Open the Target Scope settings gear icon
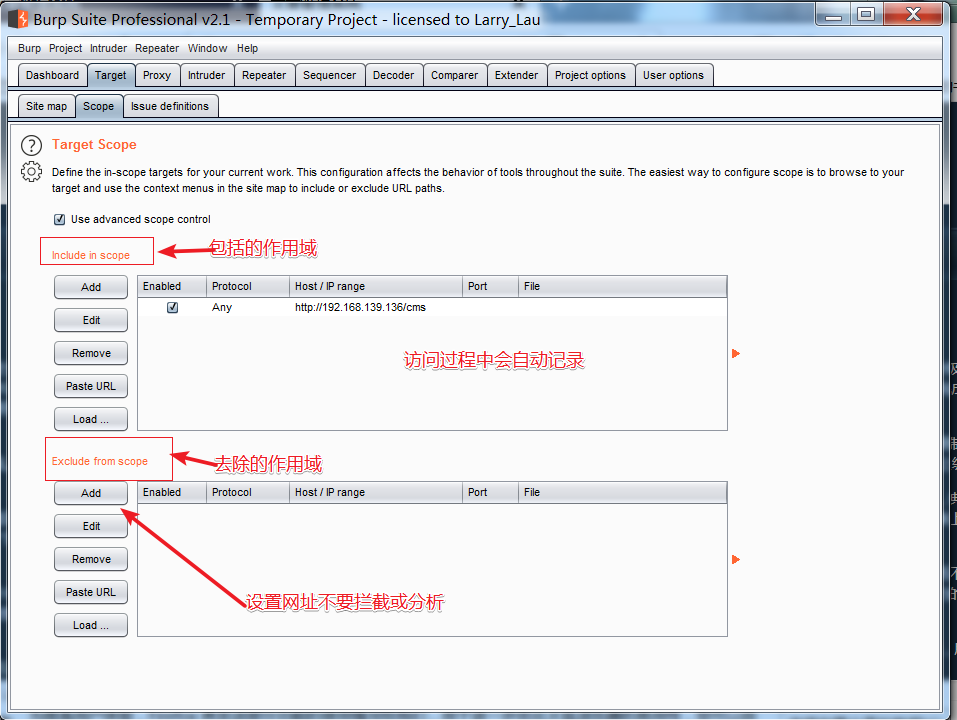 coord(31,172)
